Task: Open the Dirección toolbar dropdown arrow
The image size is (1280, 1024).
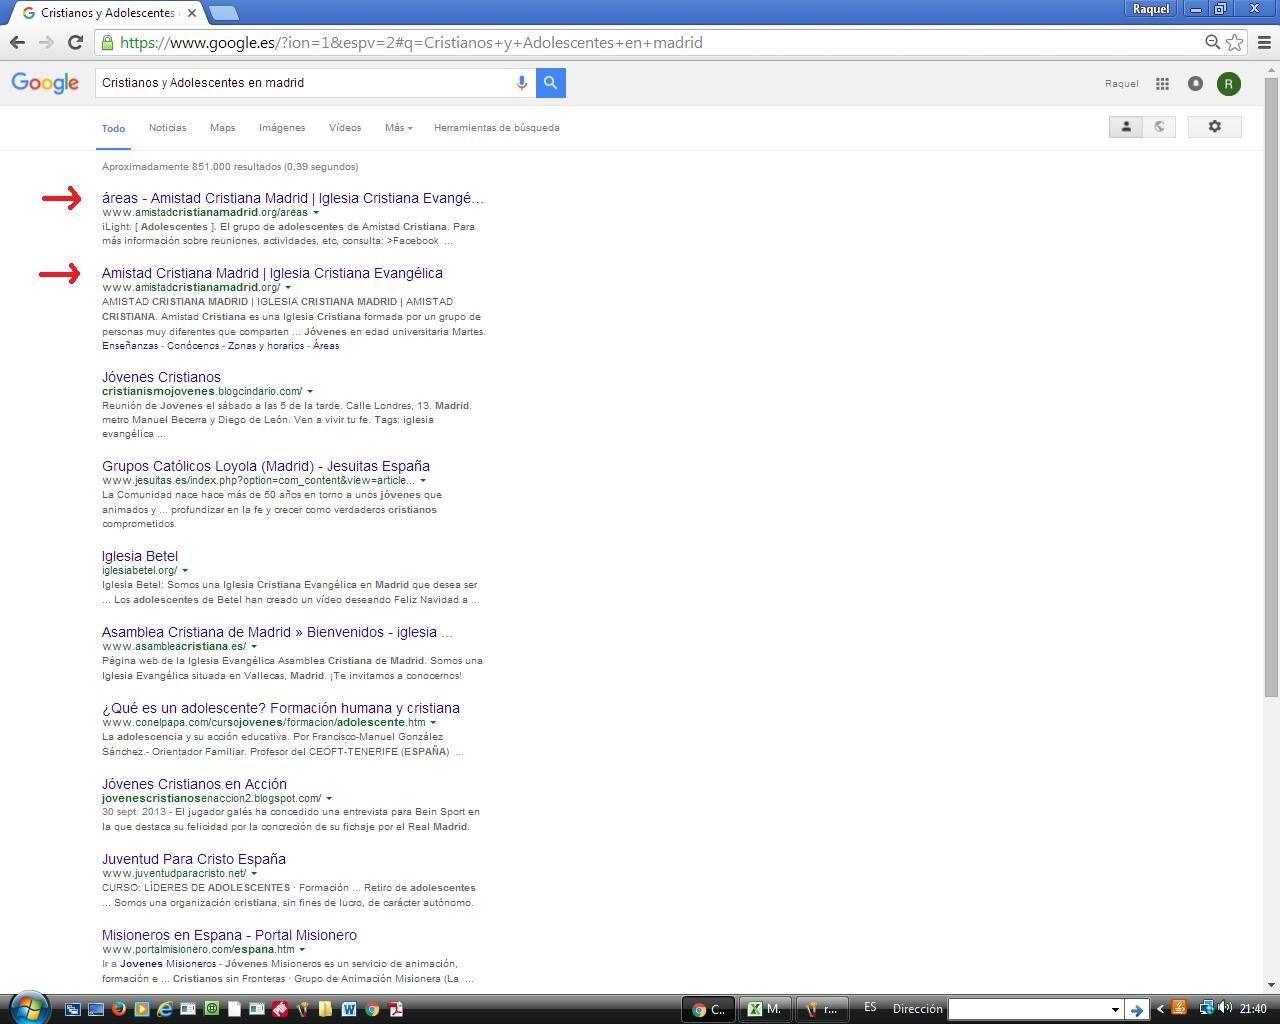Action: 1115,1010
